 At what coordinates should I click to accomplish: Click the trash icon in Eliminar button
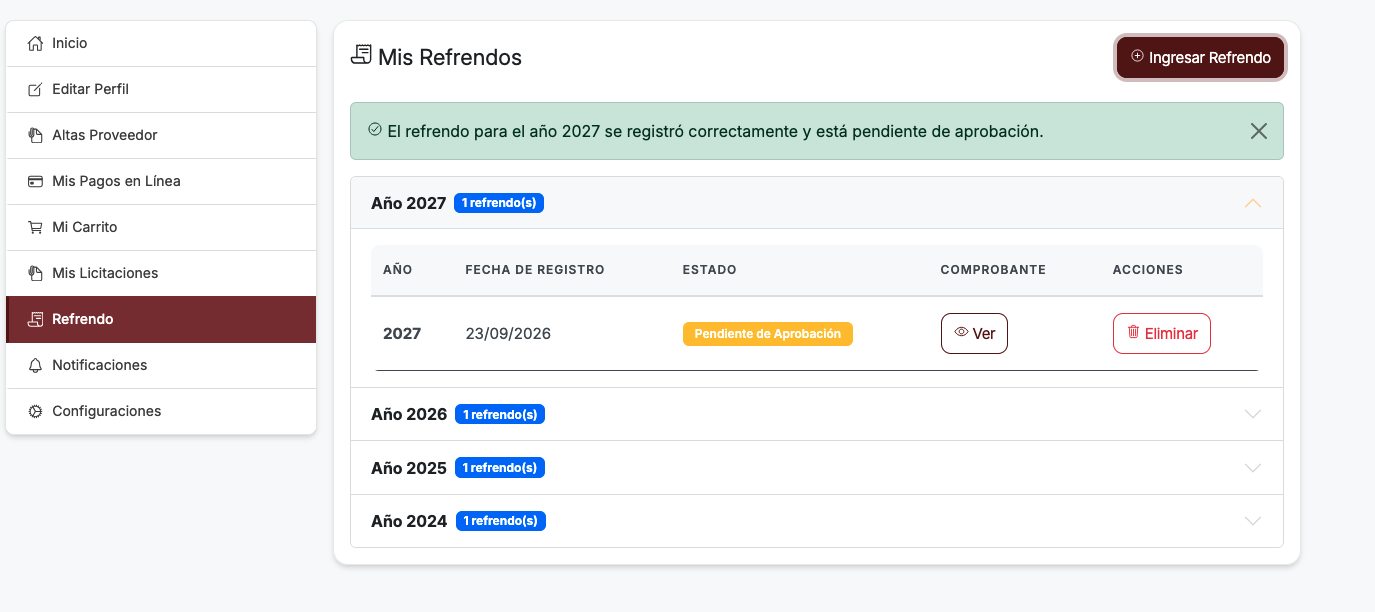[1133, 332]
